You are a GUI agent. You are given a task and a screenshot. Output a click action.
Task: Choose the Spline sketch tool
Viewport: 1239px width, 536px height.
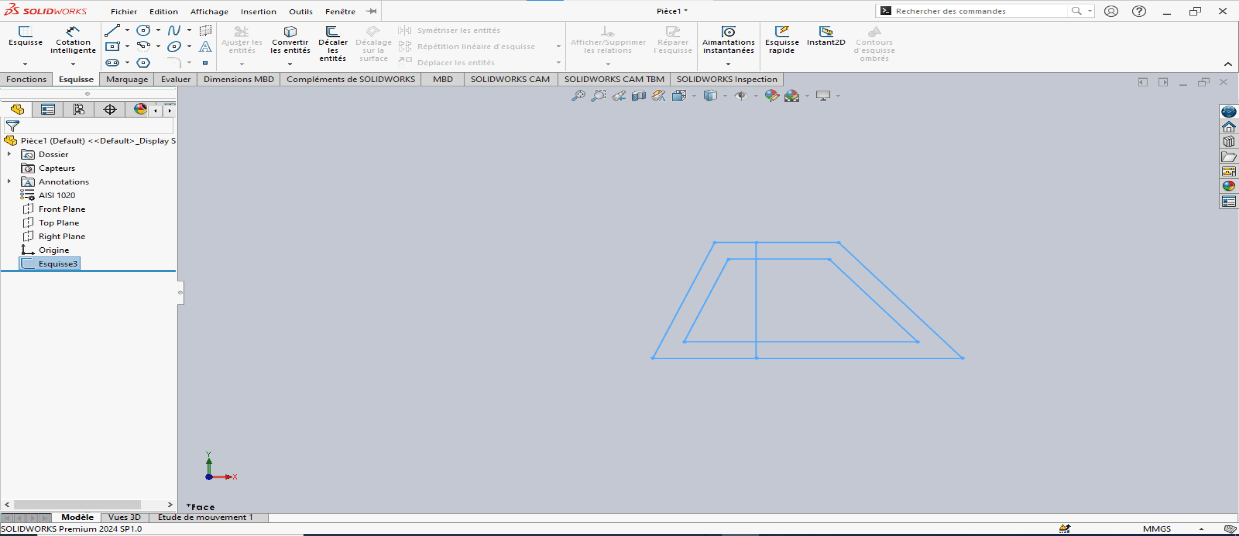[x=174, y=30]
